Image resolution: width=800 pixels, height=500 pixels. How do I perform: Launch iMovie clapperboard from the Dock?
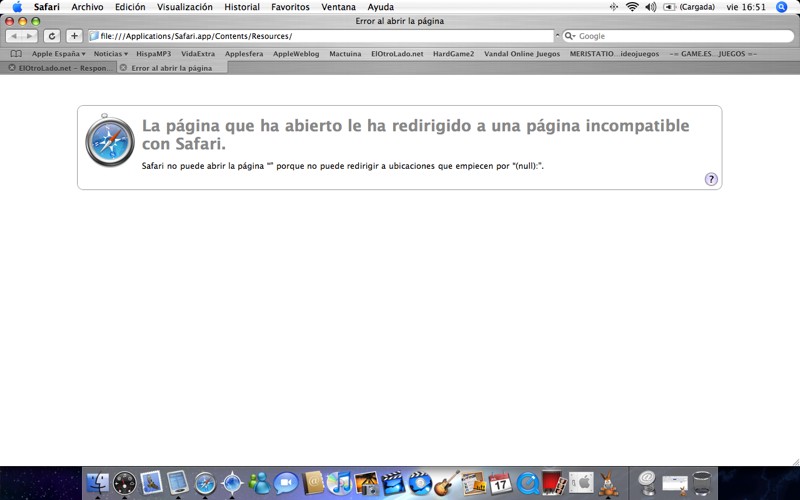coord(393,483)
